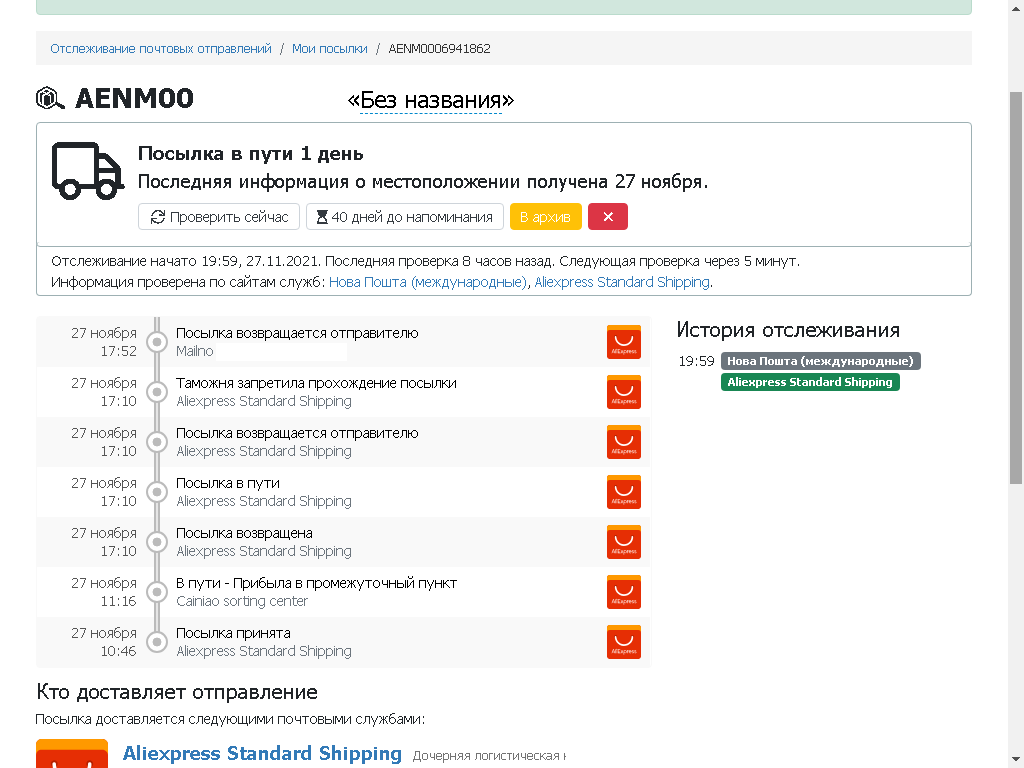Click scrollbar down arrow
Image resolution: width=1024 pixels, height=768 pixels.
pos(1016,761)
